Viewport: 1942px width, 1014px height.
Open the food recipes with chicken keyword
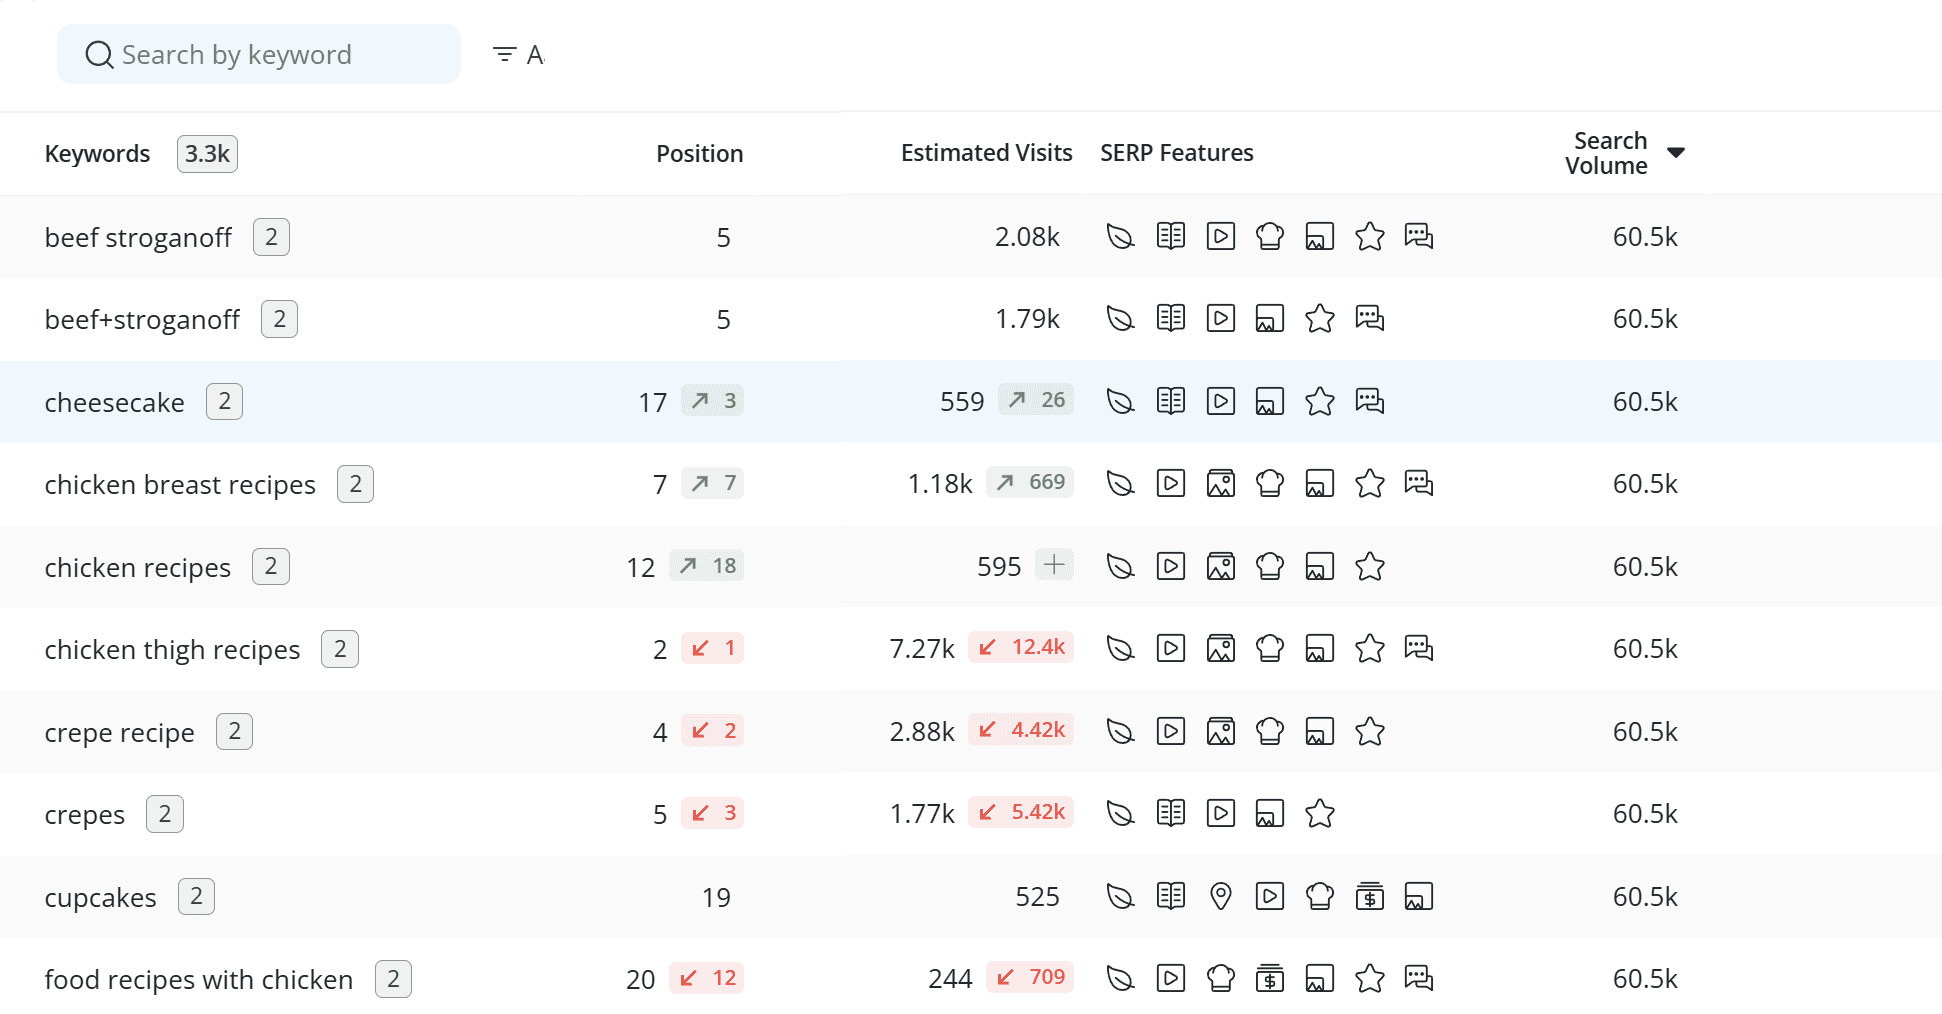[x=199, y=979]
